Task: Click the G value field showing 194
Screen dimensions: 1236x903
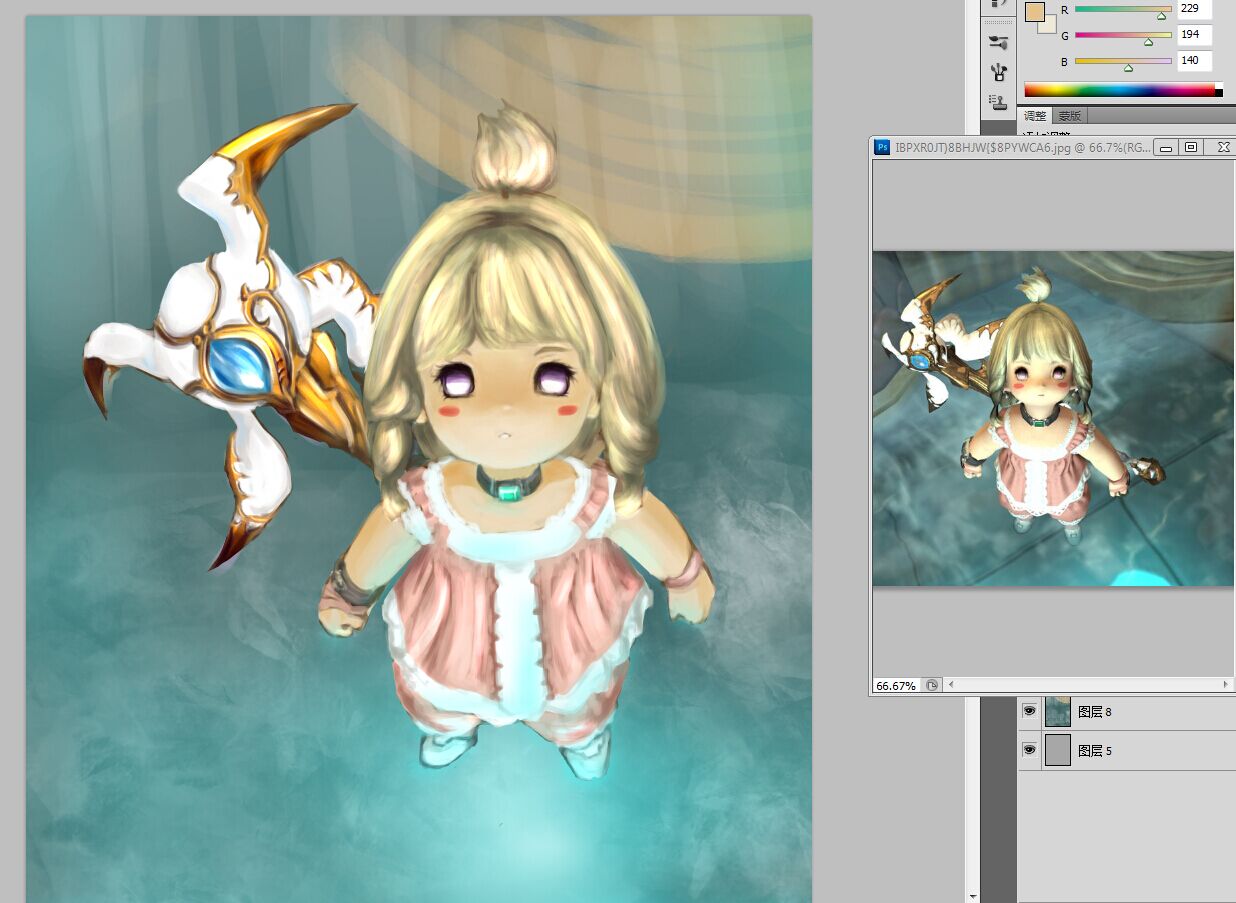Action: click(x=1195, y=35)
